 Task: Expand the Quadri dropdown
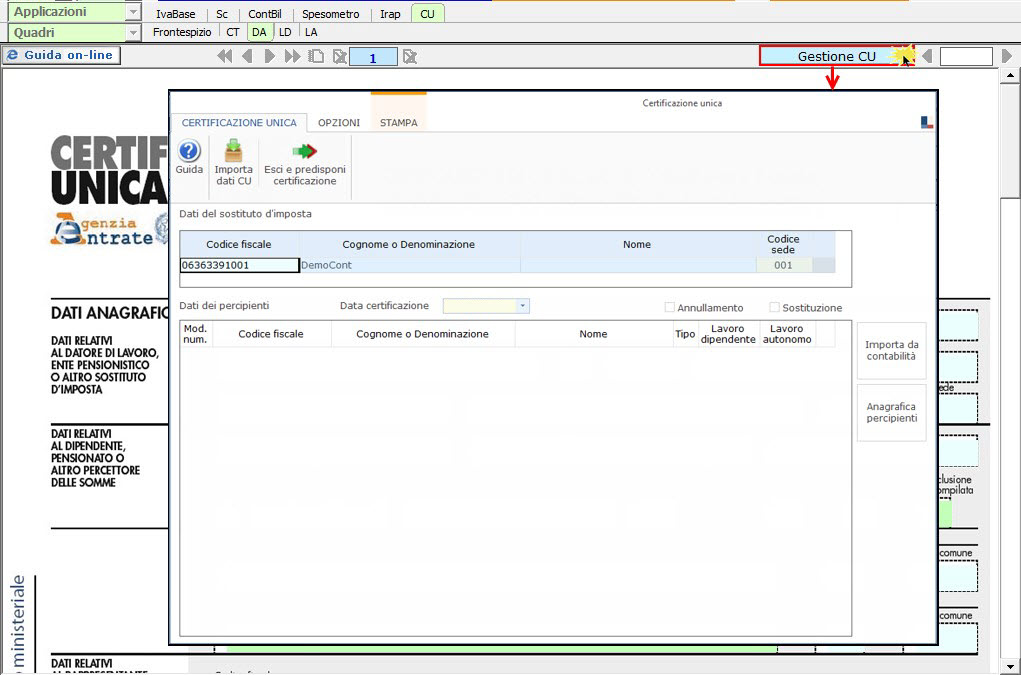[133, 33]
